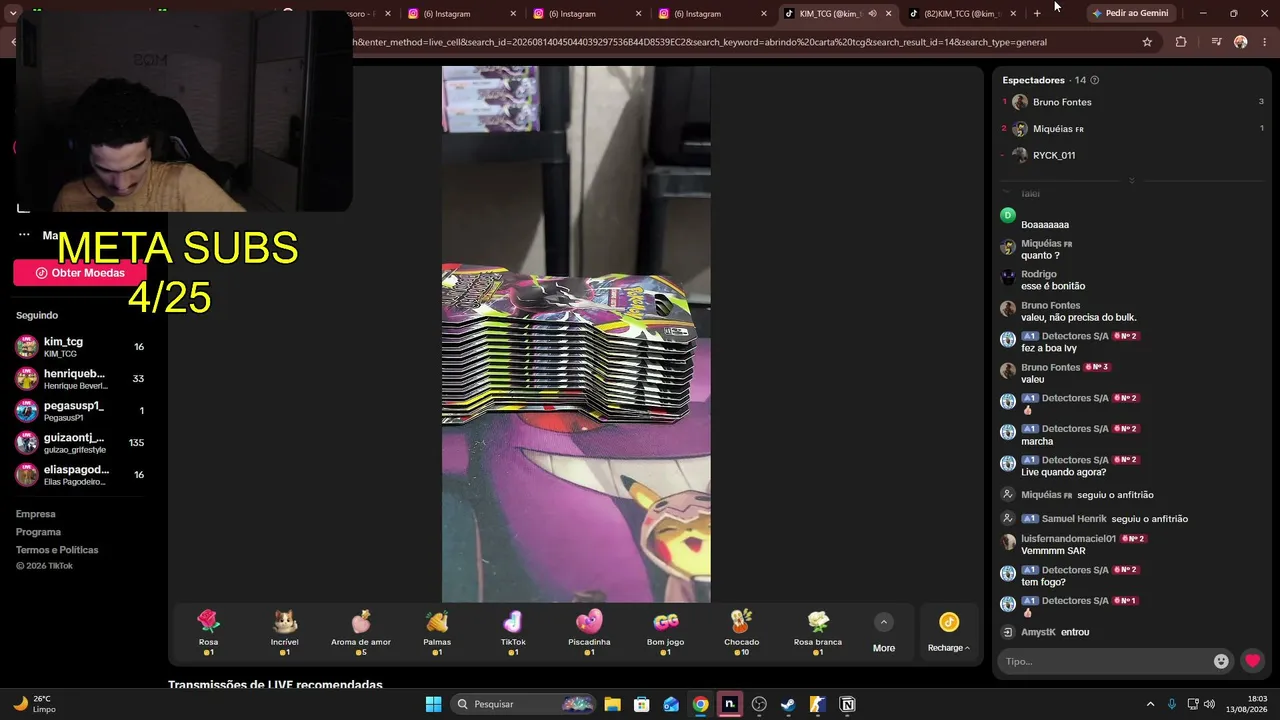Send the Incrível cat gift
The width and height of the screenshot is (1280, 720).
tap(284, 633)
